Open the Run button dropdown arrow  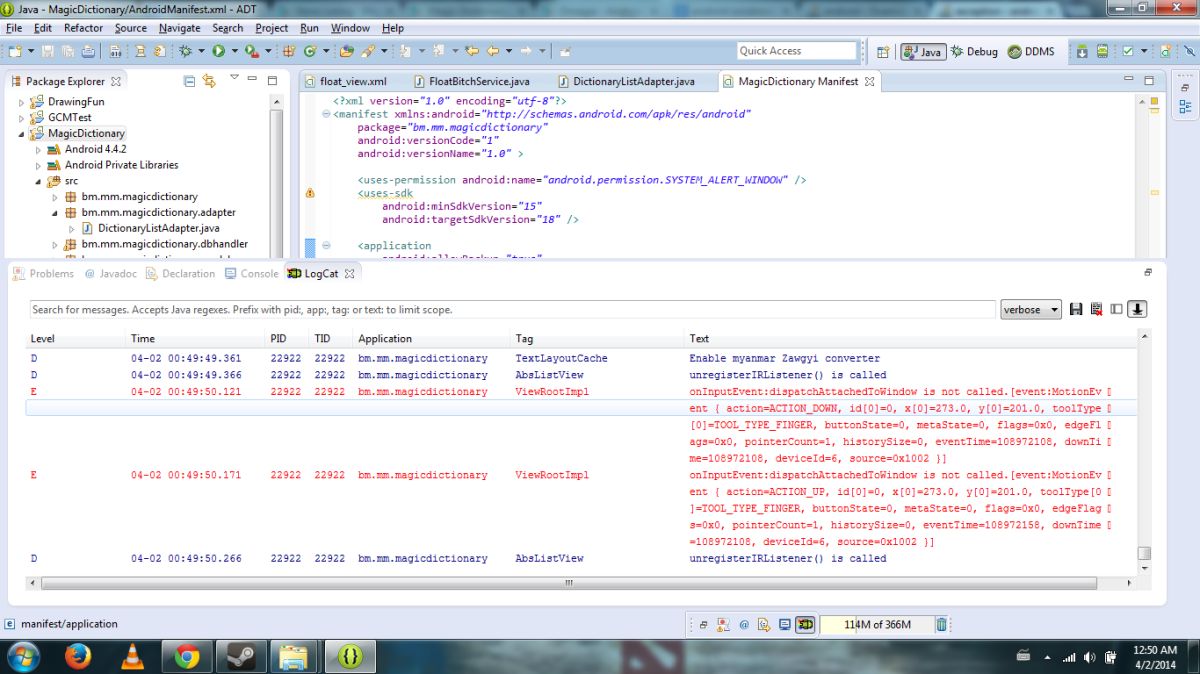coord(235,51)
